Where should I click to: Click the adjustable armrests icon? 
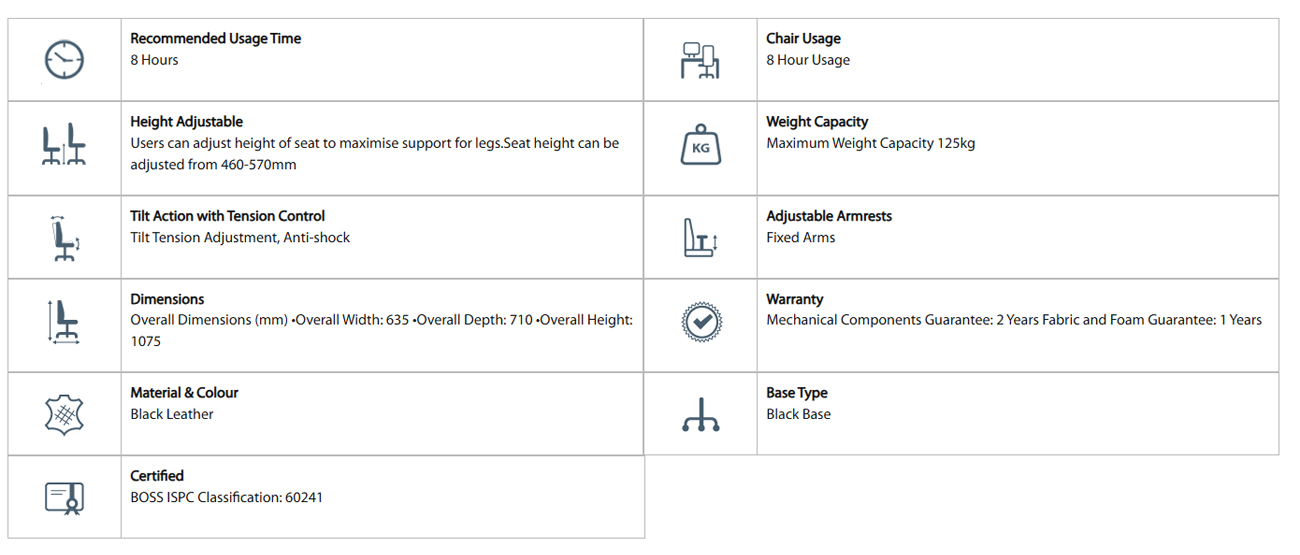coord(699,238)
